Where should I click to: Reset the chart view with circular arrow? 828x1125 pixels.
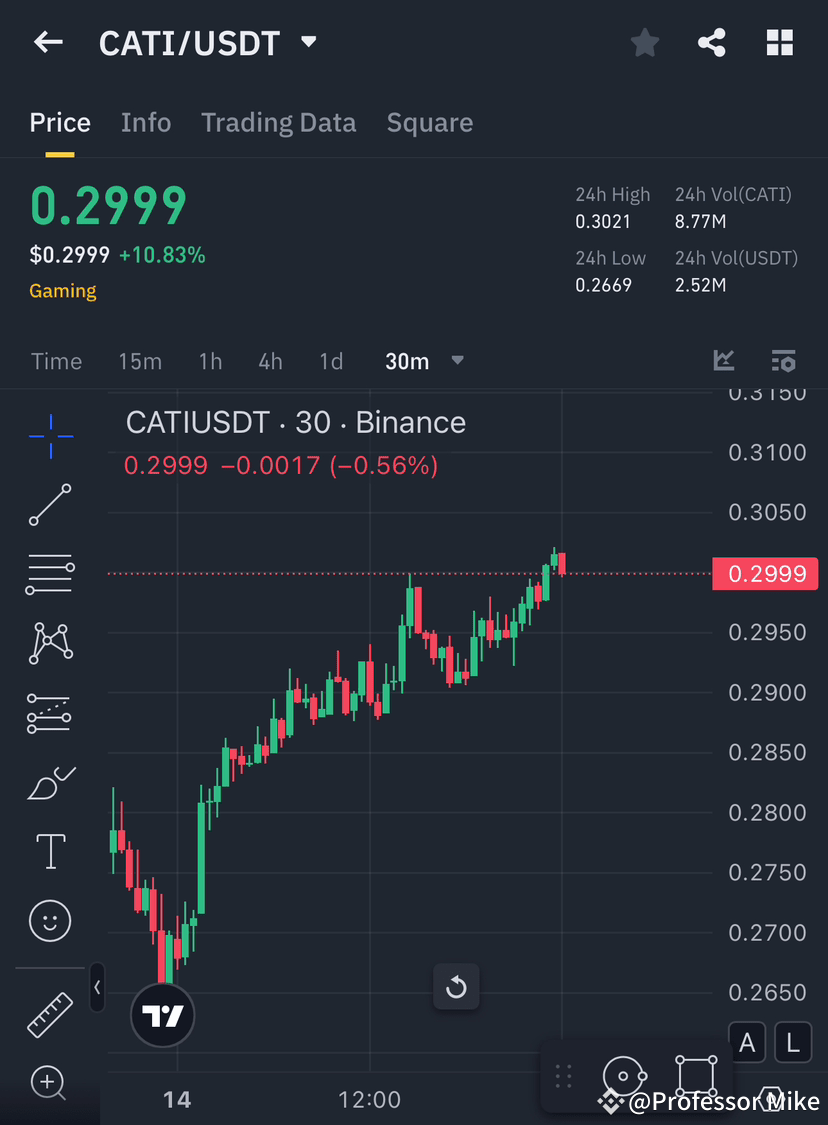point(456,987)
